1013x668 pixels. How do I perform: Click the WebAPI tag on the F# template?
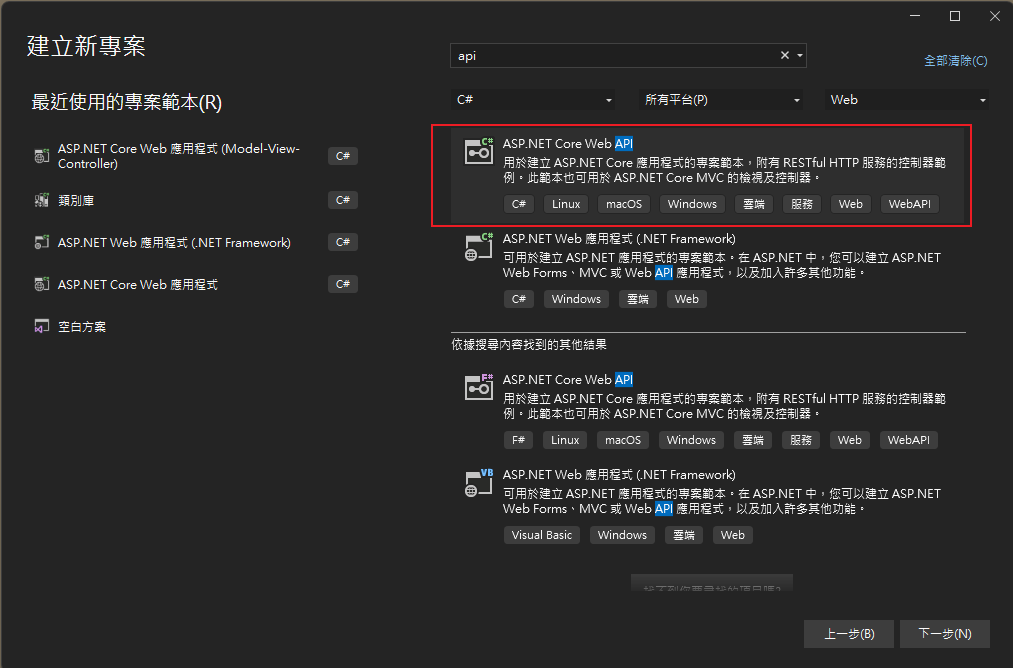click(908, 440)
